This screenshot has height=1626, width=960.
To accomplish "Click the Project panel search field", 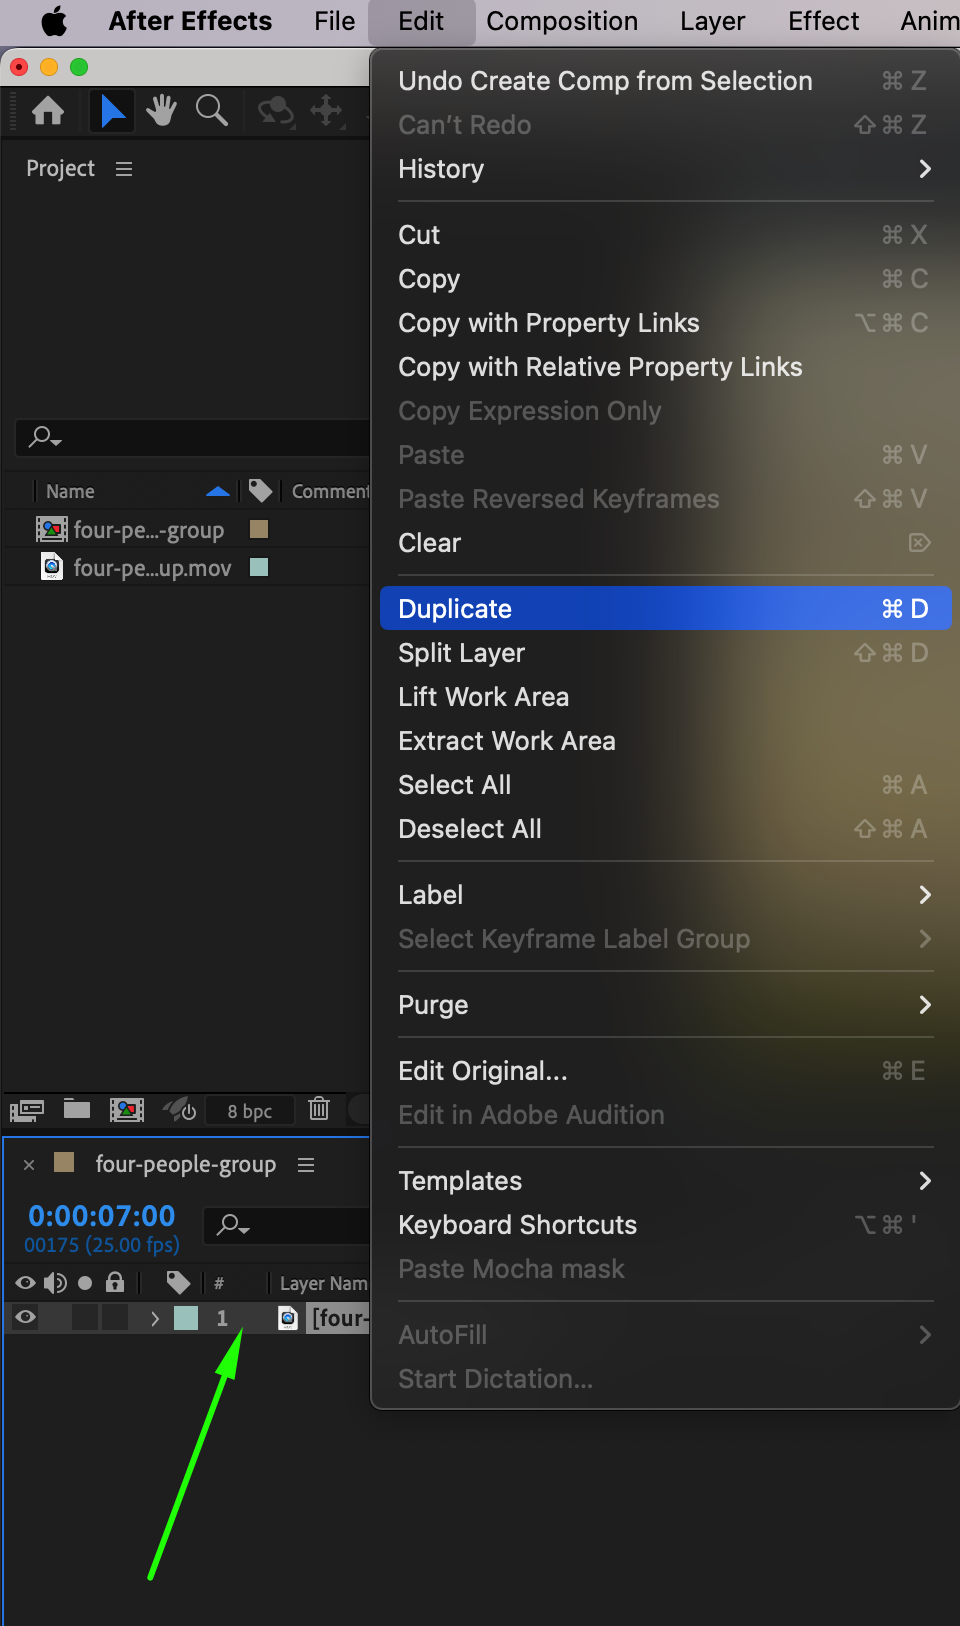I will pyautogui.click(x=200, y=437).
